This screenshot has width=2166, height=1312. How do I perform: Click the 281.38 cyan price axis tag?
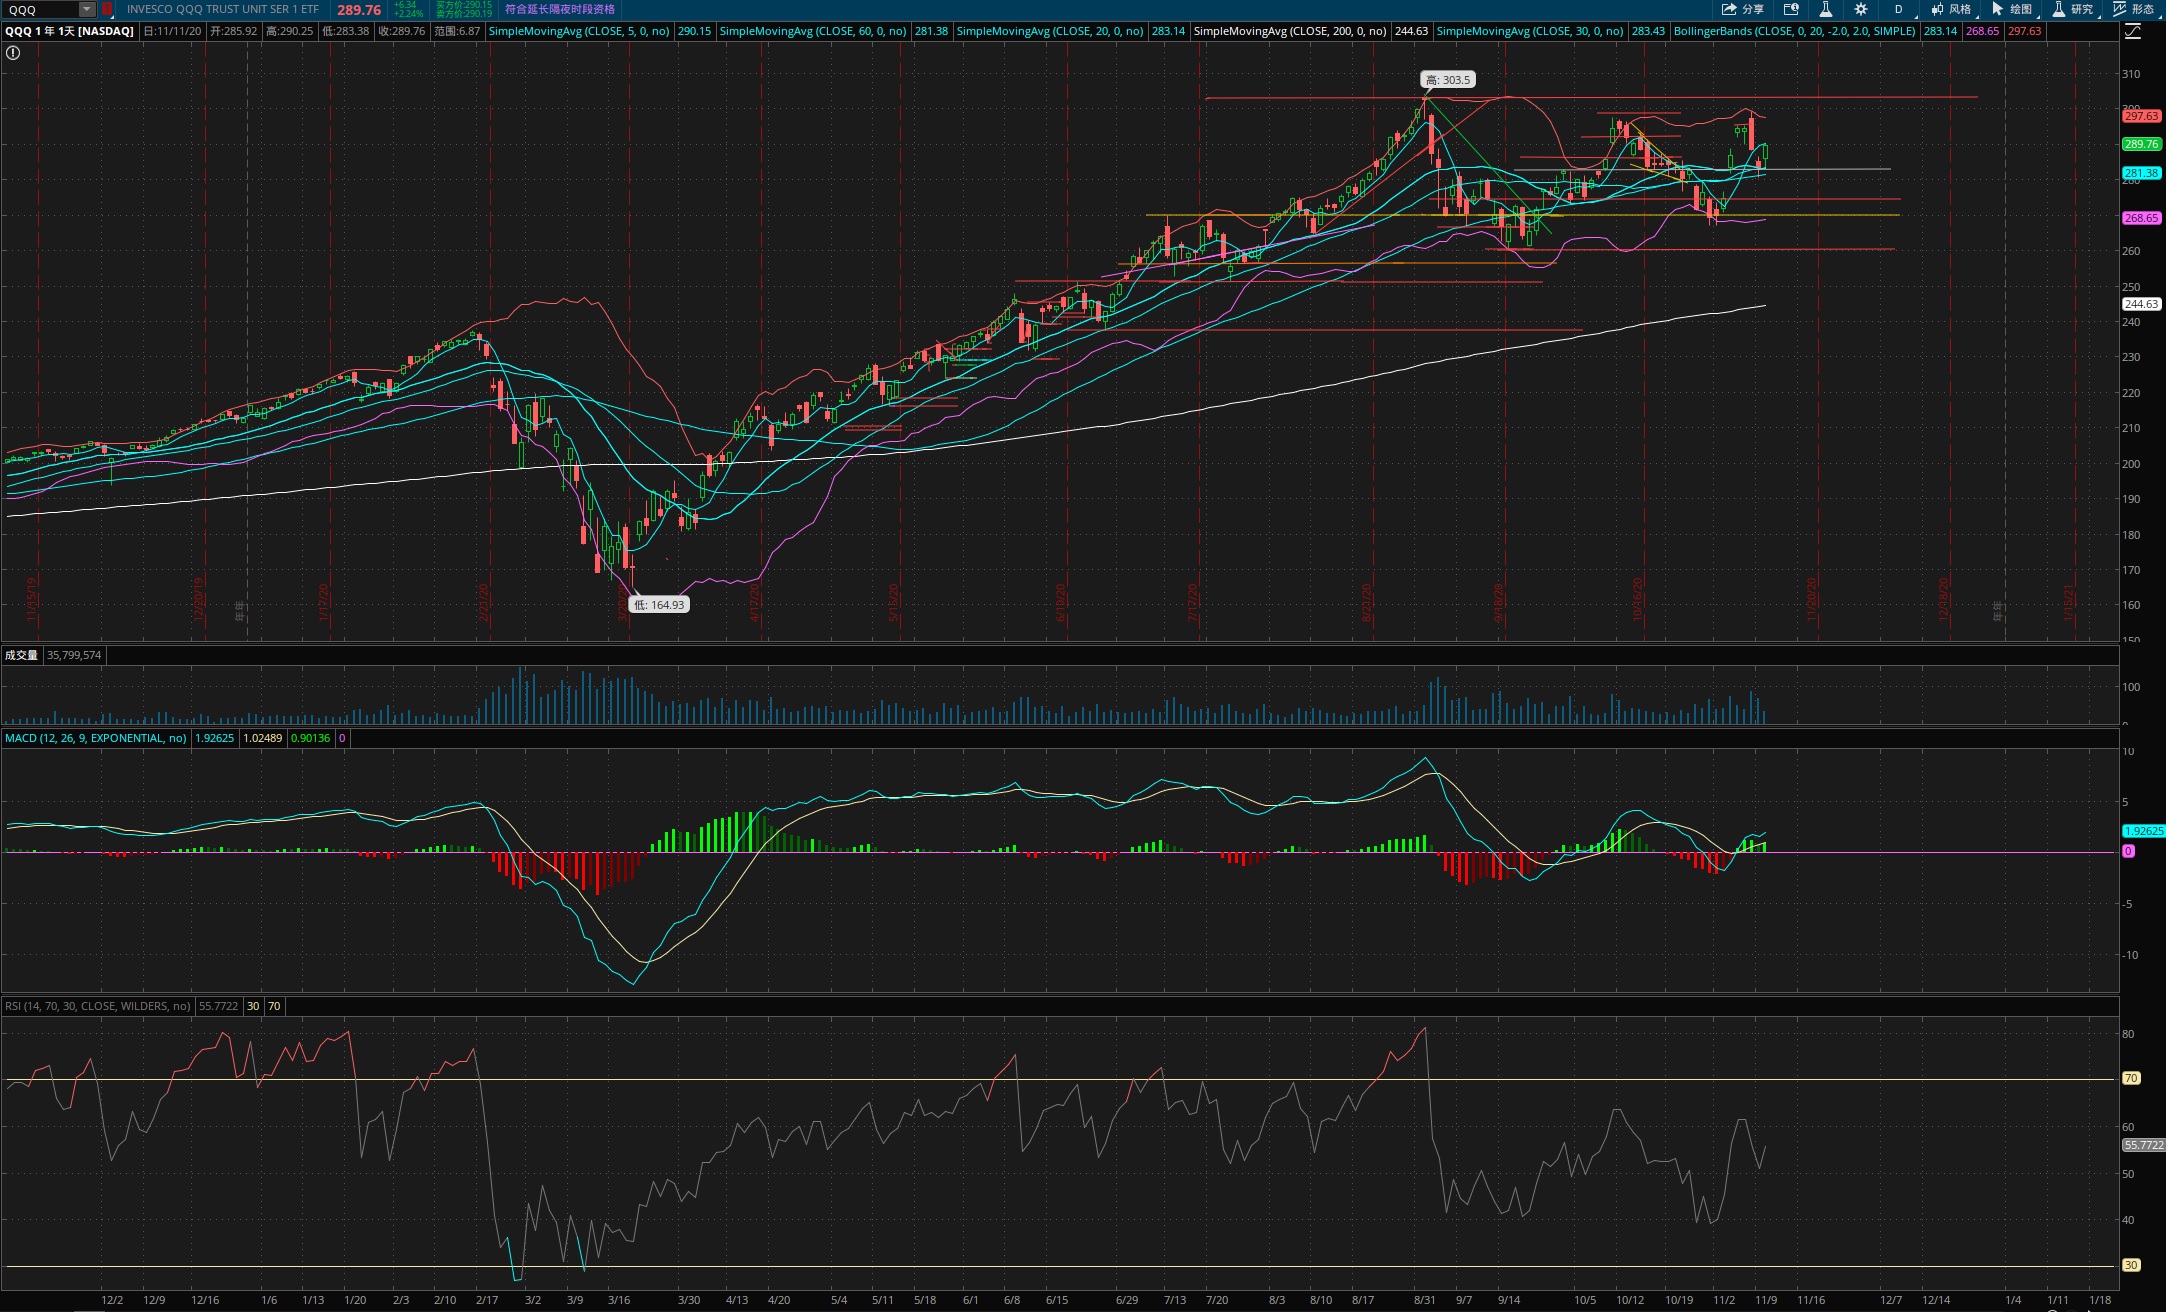[x=2141, y=173]
